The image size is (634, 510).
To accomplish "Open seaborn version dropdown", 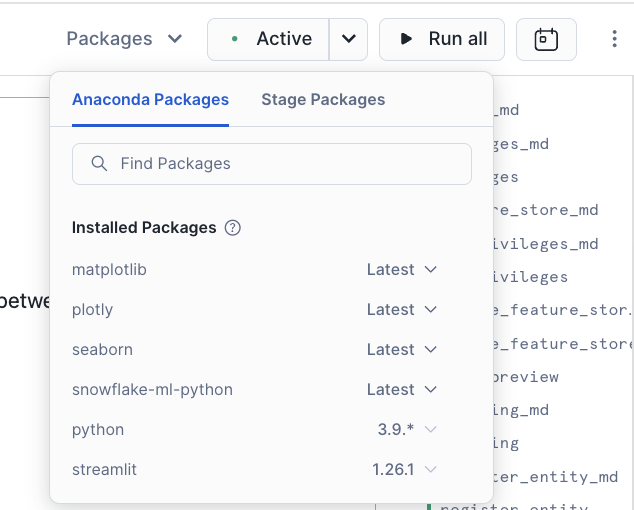I will [x=402, y=350].
